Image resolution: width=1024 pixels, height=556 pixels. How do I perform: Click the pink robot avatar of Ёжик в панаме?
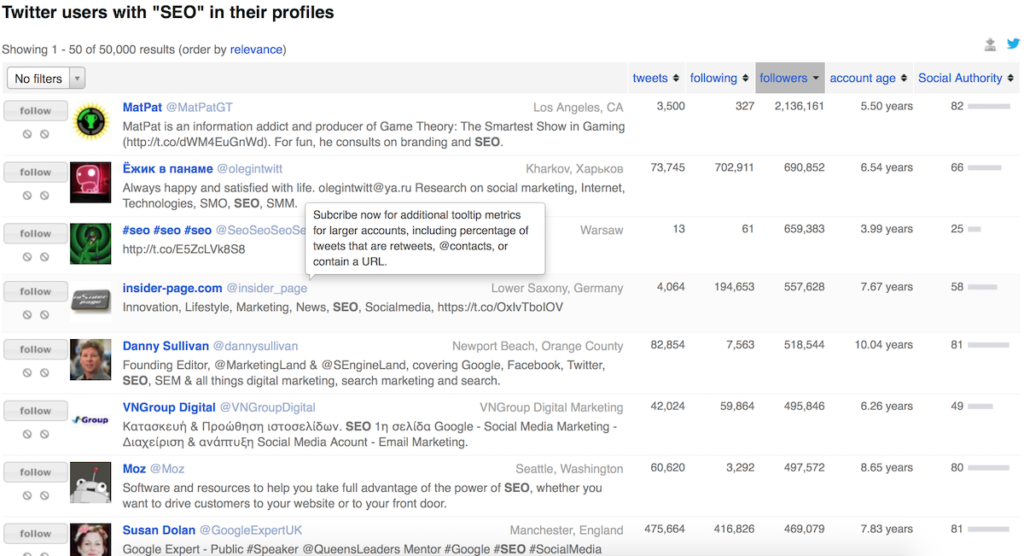pos(91,182)
